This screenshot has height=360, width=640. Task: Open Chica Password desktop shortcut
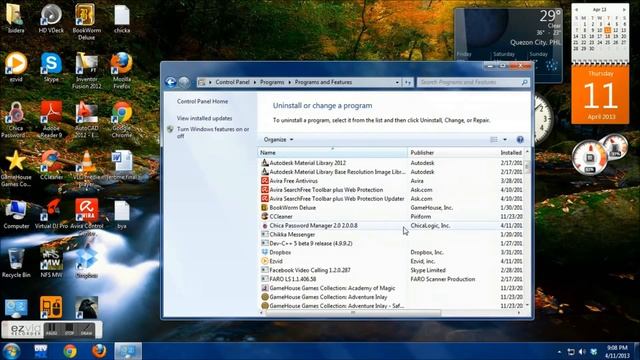coord(16,120)
